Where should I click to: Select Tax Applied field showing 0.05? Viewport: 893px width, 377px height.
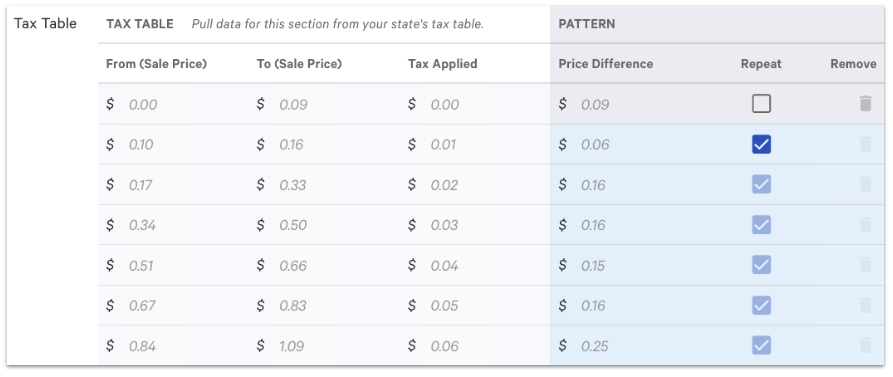(x=474, y=306)
